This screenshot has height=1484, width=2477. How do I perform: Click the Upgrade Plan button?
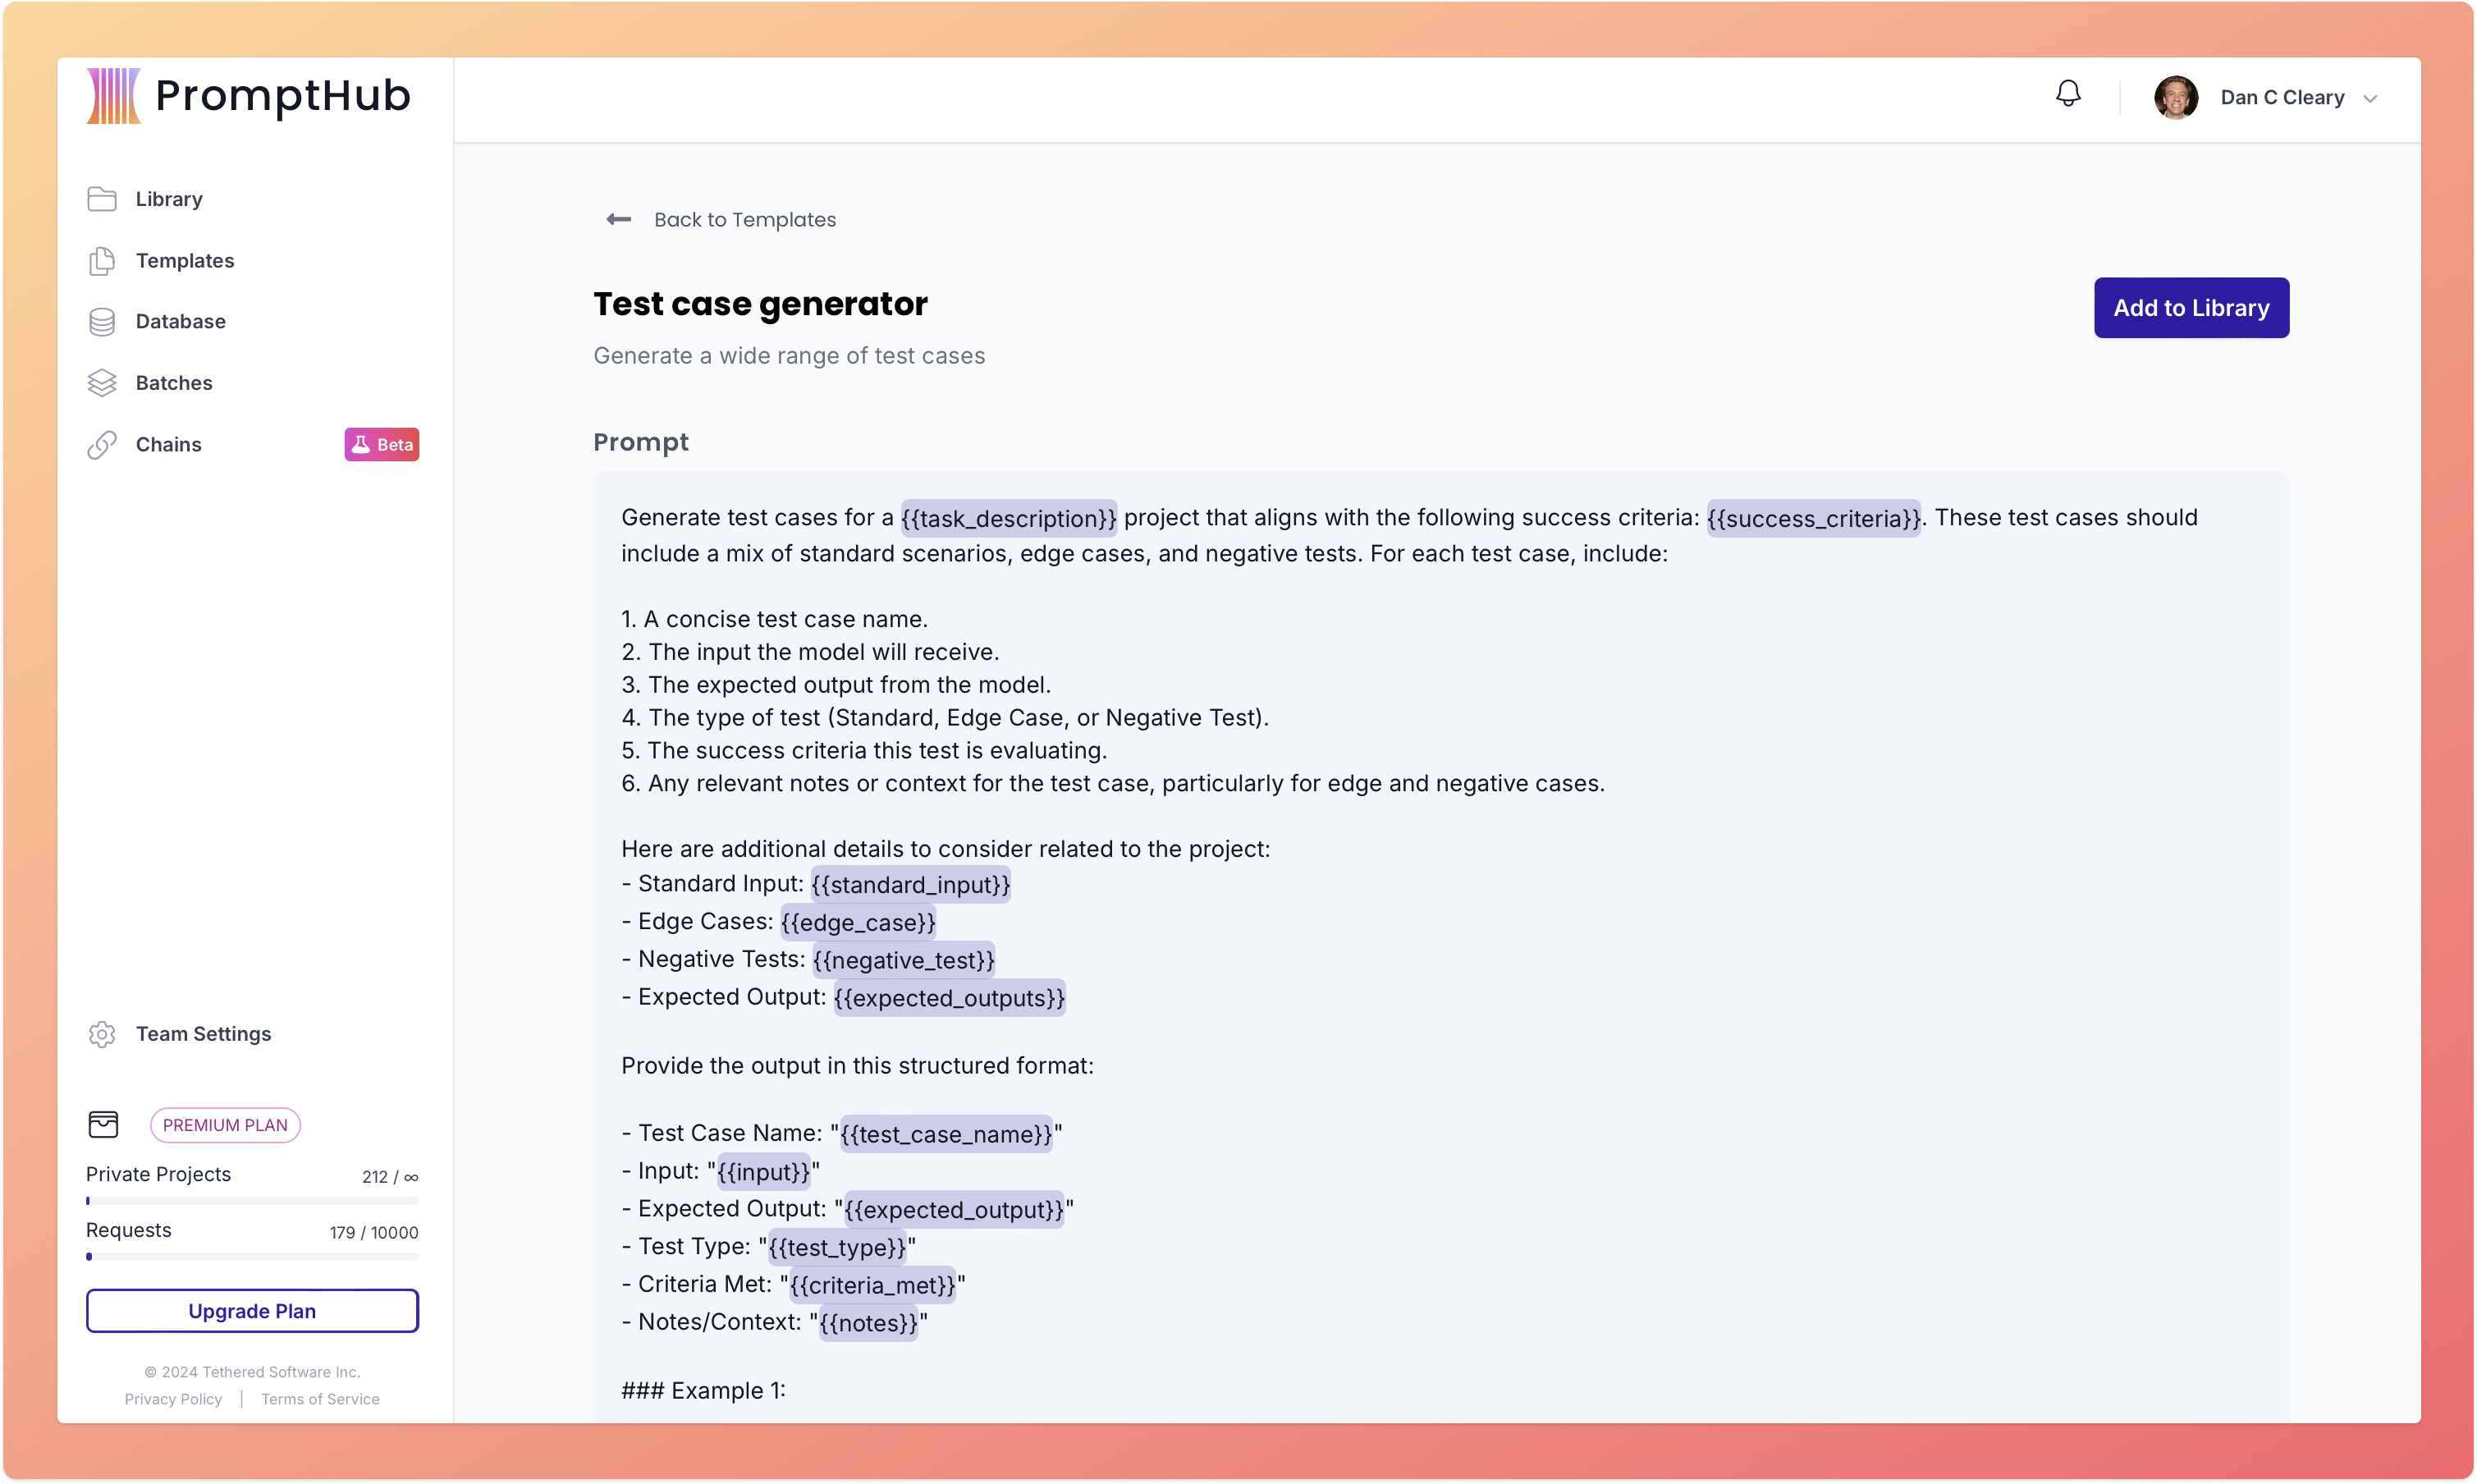(252, 1311)
